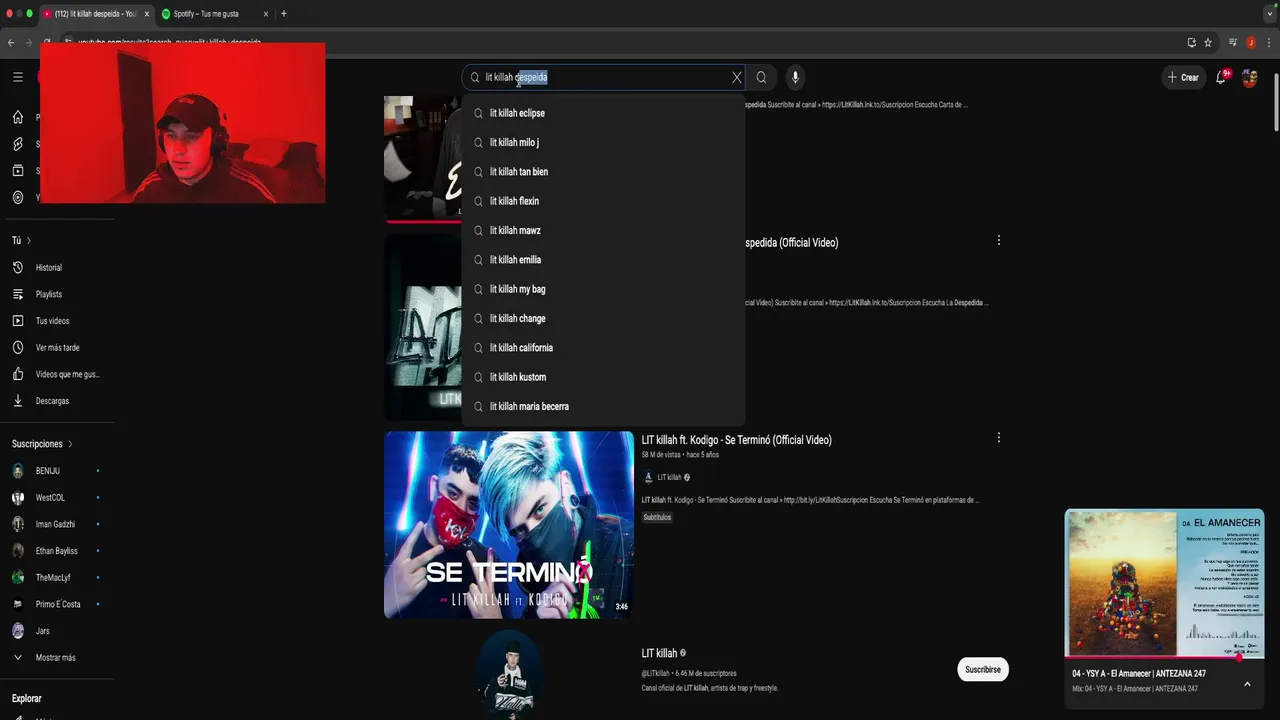Open a new browser tab
This screenshot has height=720, width=1280.
click(284, 14)
